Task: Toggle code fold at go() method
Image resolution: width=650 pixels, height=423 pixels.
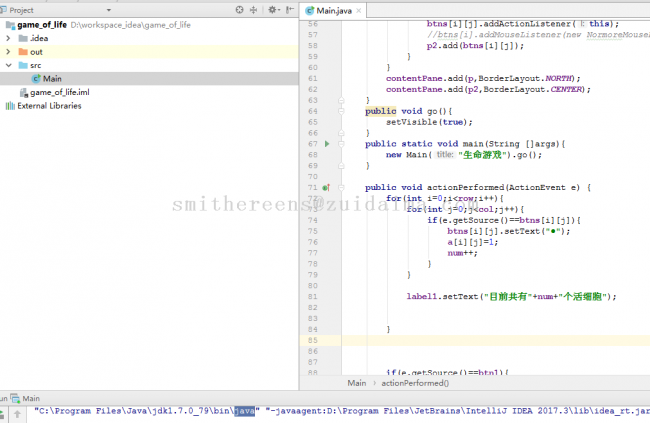Action: [x=341, y=111]
